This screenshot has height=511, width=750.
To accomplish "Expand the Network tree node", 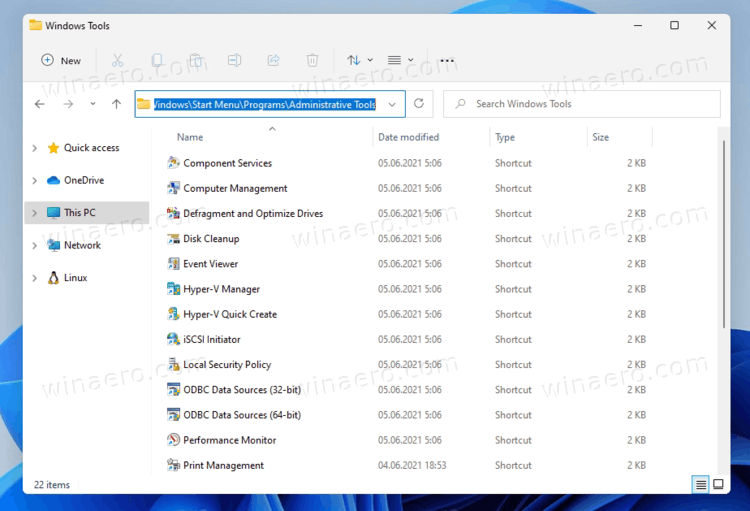I will (x=34, y=245).
